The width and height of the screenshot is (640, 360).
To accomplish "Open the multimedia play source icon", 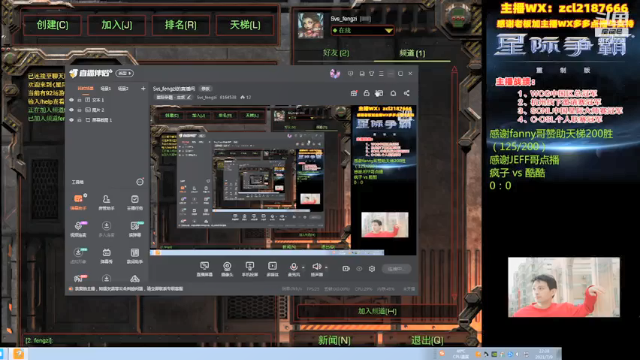I will 272,269.
